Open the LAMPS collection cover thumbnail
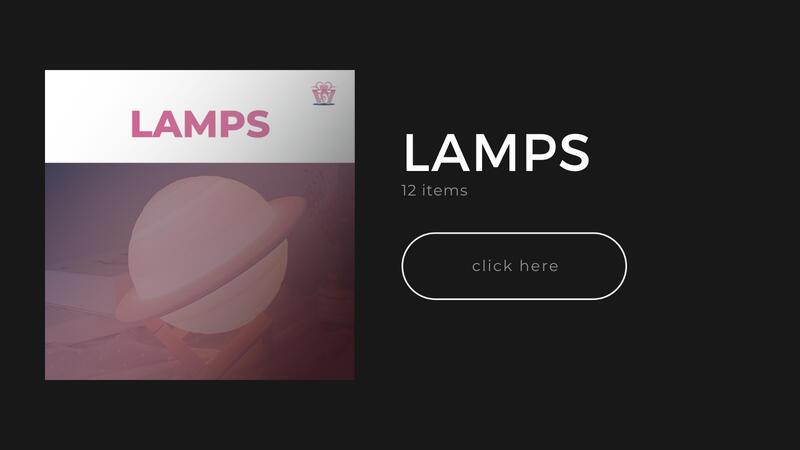 tap(199, 225)
